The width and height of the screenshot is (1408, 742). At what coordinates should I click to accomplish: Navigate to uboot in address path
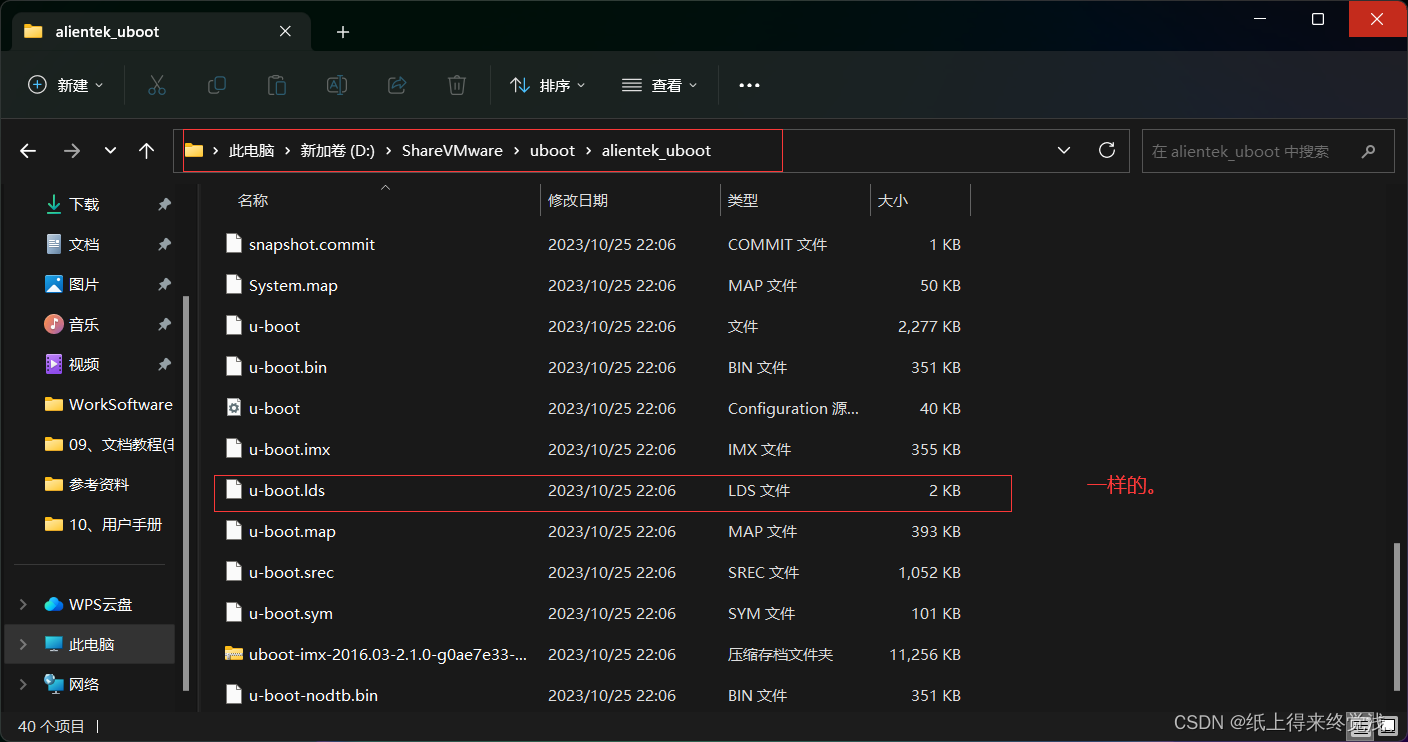click(x=552, y=151)
